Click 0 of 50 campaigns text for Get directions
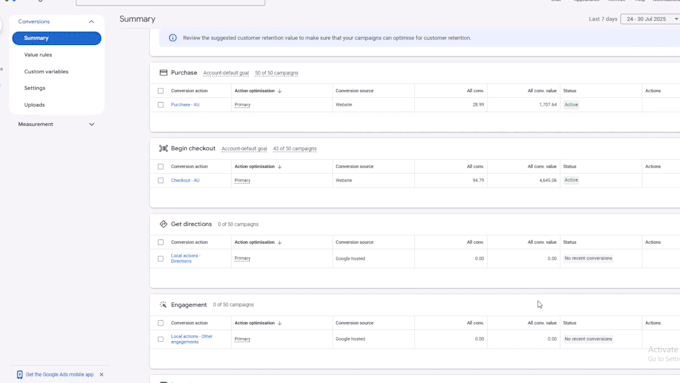The width and height of the screenshot is (680, 383). click(238, 225)
